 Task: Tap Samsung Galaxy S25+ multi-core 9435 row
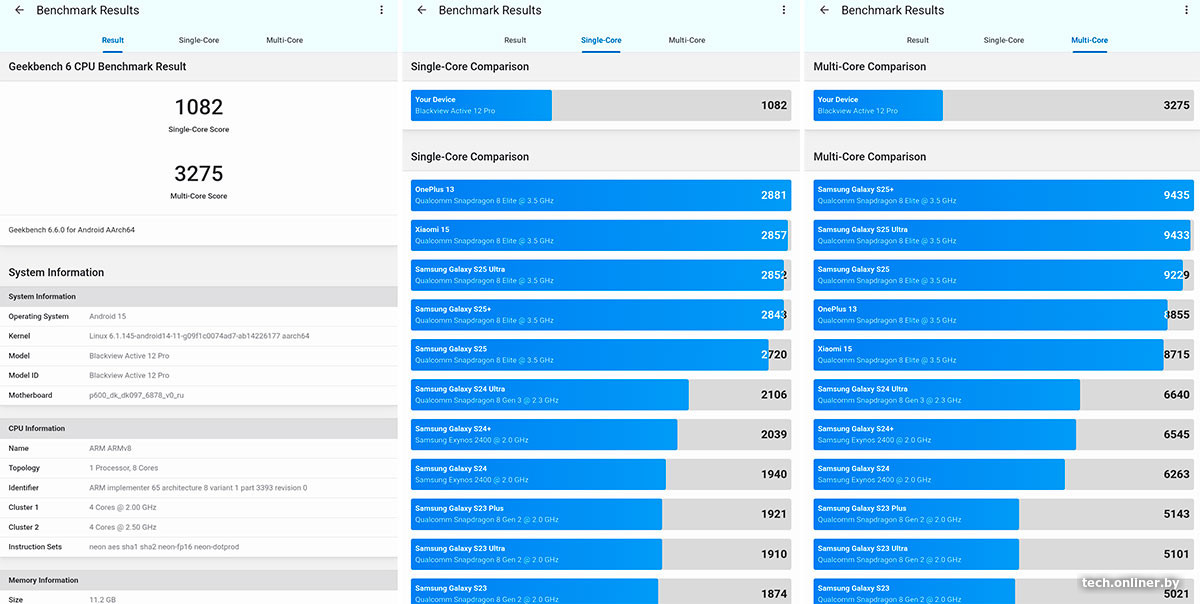1003,195
